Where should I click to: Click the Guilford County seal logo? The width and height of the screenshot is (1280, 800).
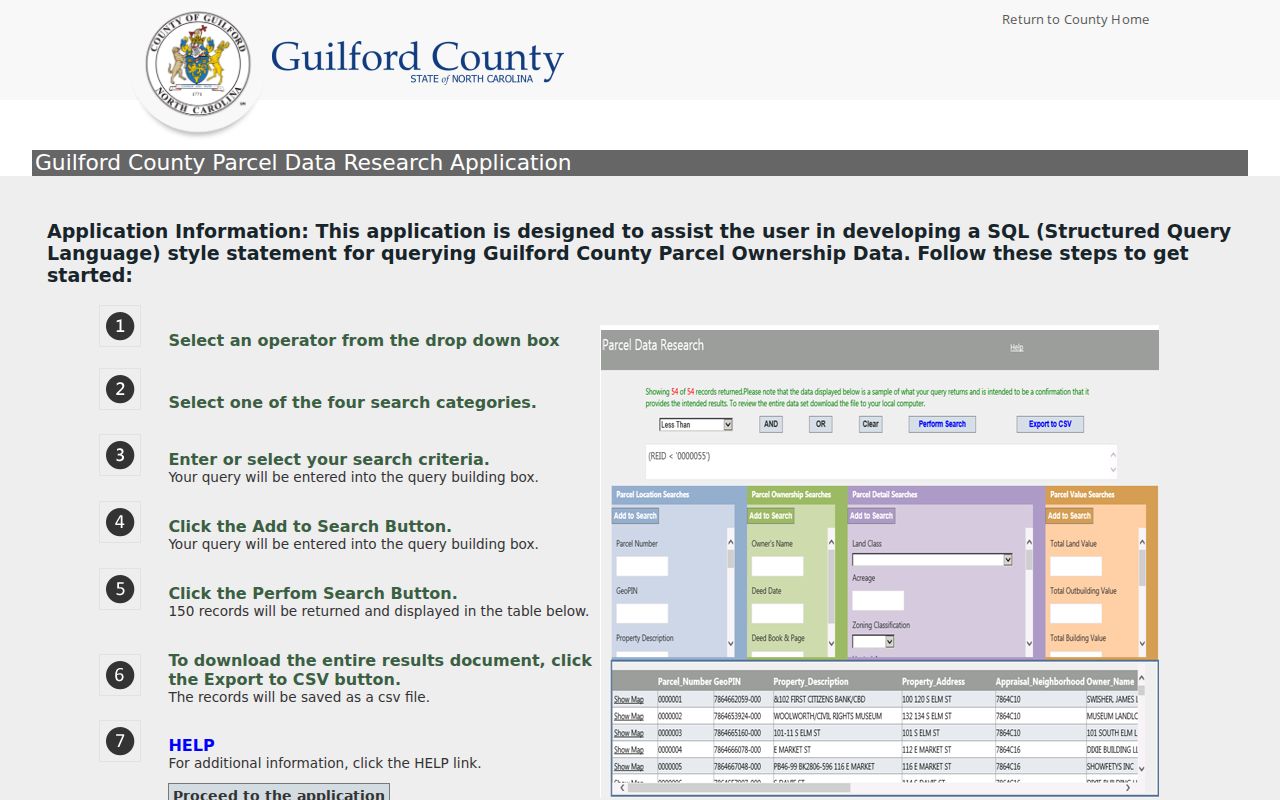(197, 63)
